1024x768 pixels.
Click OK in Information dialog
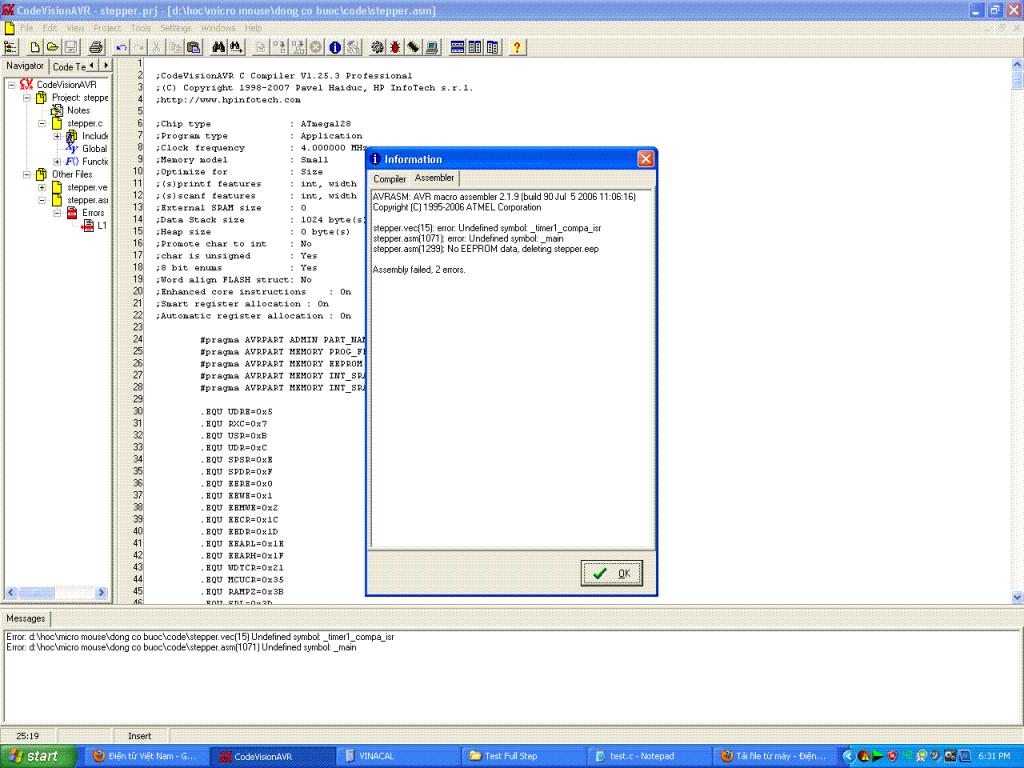[x=611, y=573]
